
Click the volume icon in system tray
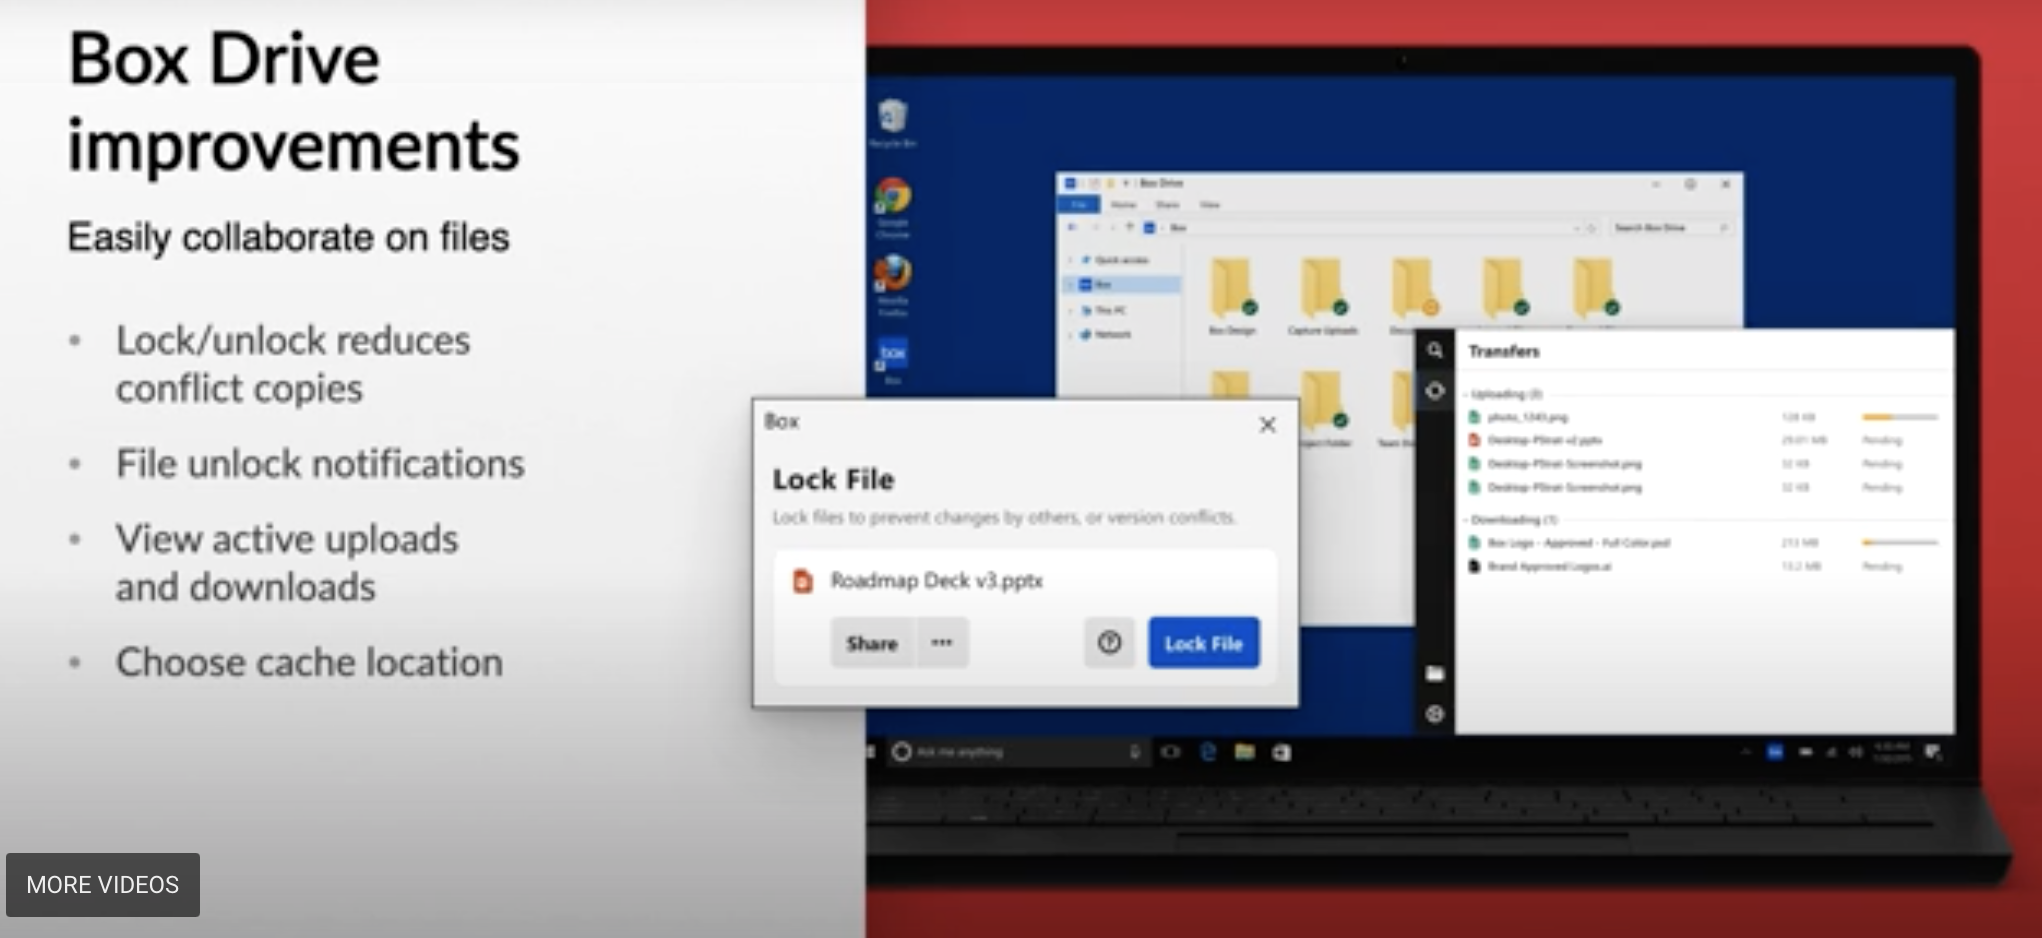click(1855, 752)
